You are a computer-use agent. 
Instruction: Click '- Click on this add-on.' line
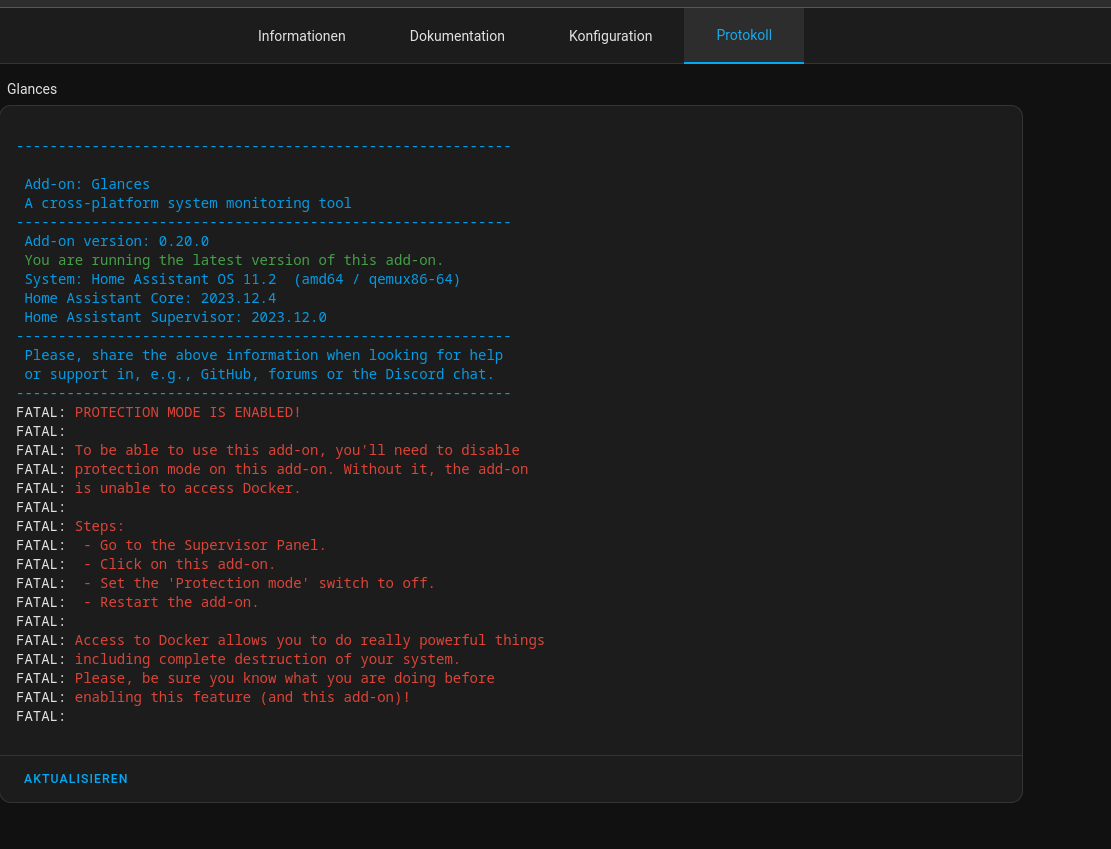(x=179, y=565)
